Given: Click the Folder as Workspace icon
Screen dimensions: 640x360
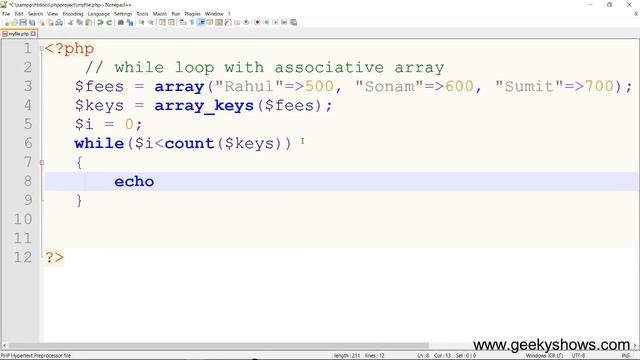Looking at the screenshot, I should click(237, 22).
